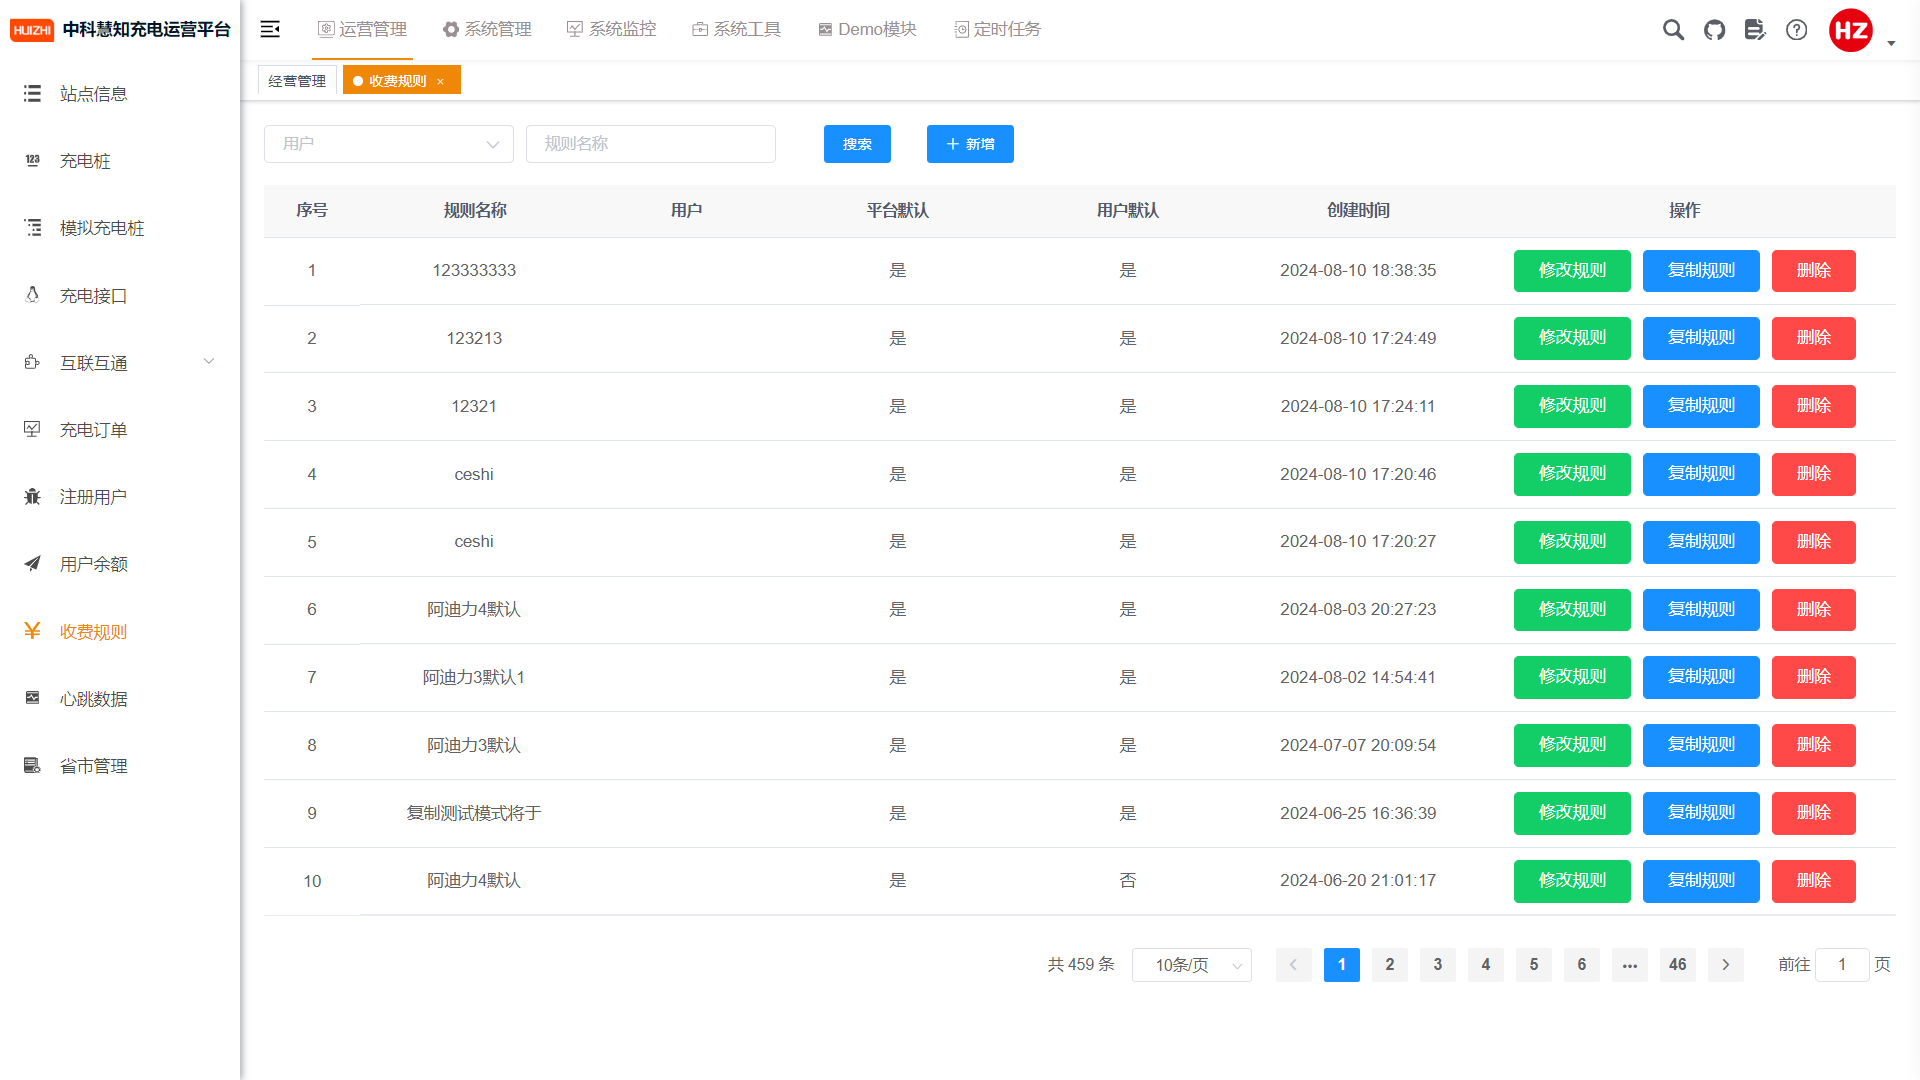Click 修改规则 for 阿迪力3默认1
The width and height of the screenshot is (1920, 1080).
click(1572, 677)
